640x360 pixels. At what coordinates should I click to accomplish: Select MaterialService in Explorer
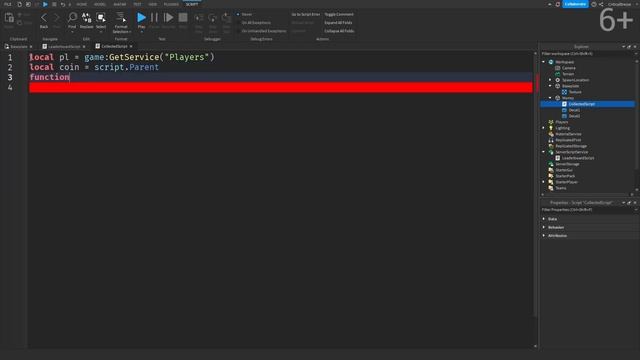(568, 134)
